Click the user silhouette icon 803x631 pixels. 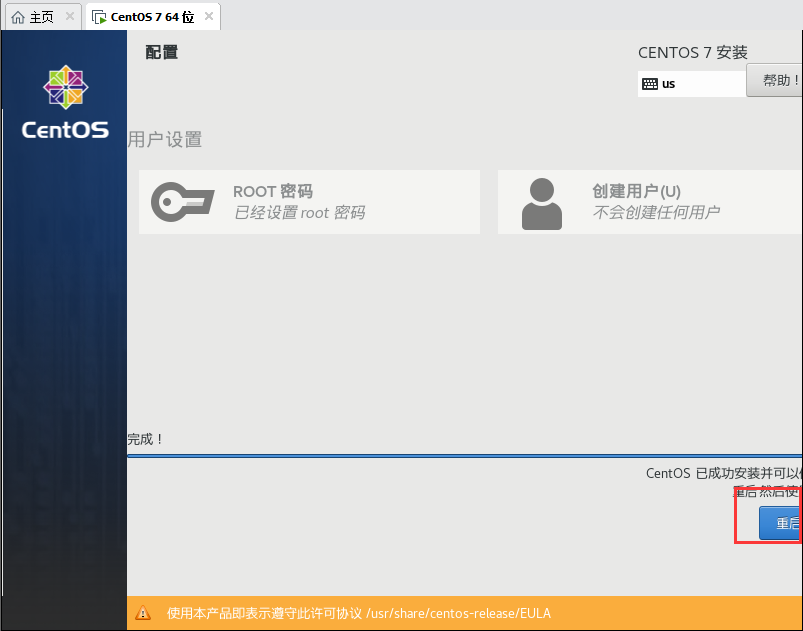pos(542,204)
